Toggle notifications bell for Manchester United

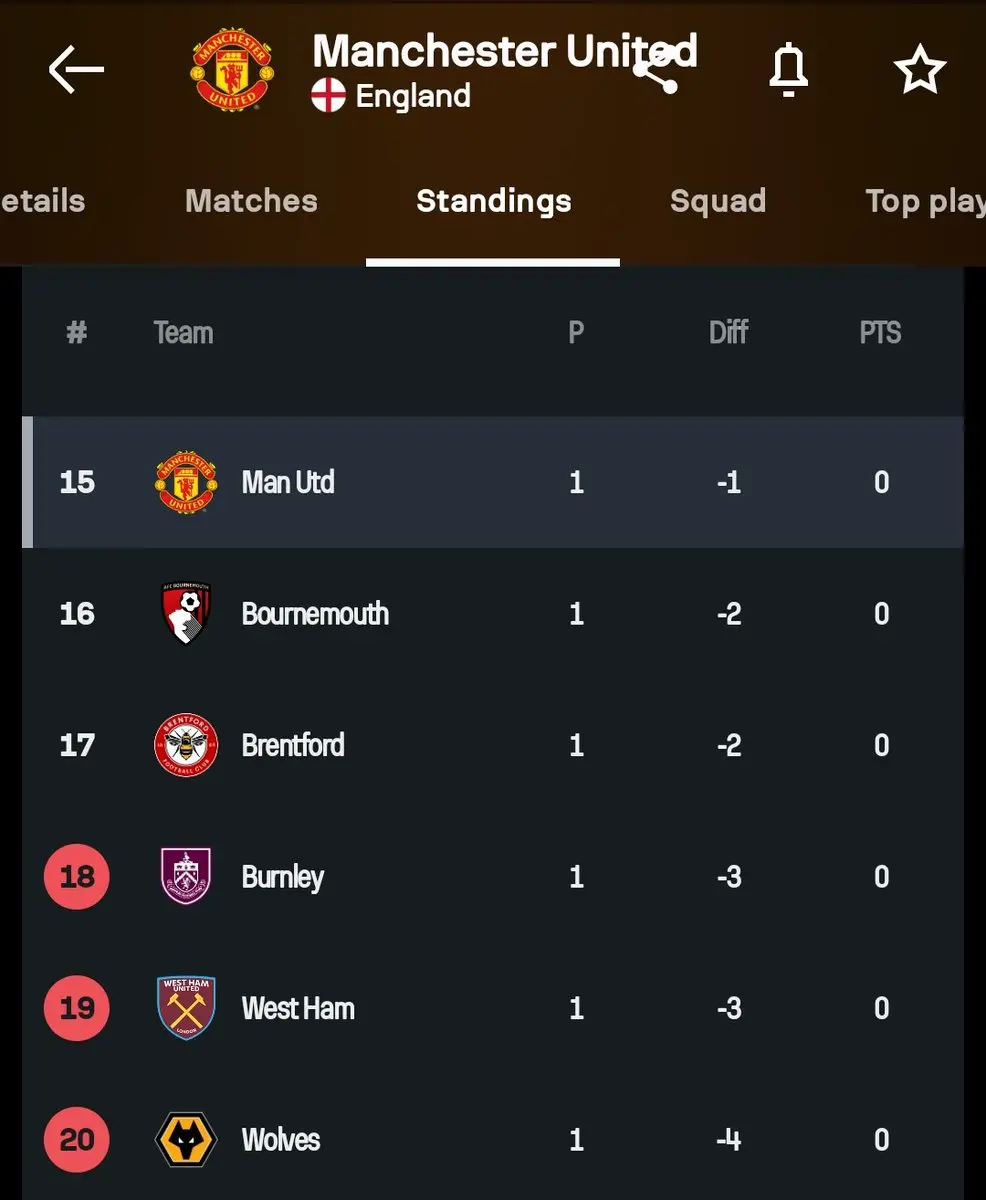788,70
